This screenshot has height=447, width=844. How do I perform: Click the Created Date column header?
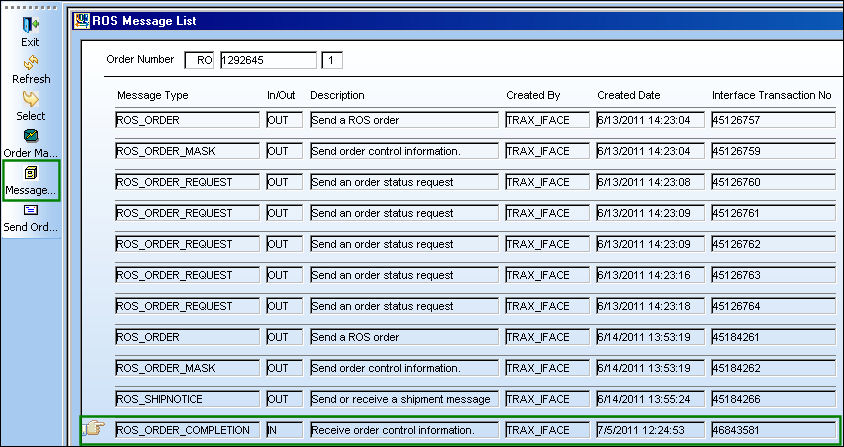pyautogui.click(x=629, y=95)
